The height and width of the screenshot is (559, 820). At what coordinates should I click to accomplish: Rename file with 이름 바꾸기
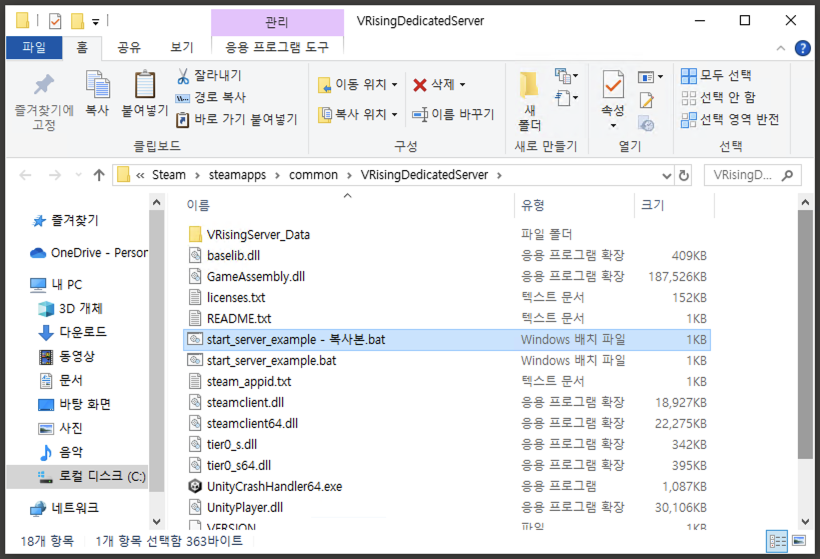pos(453,114)
